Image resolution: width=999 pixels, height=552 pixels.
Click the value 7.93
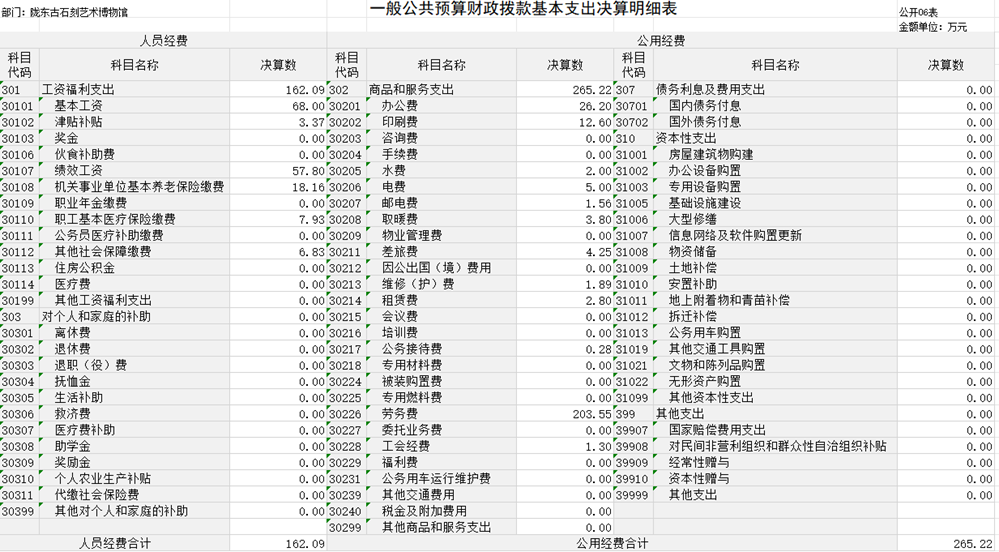click(278, 219)
